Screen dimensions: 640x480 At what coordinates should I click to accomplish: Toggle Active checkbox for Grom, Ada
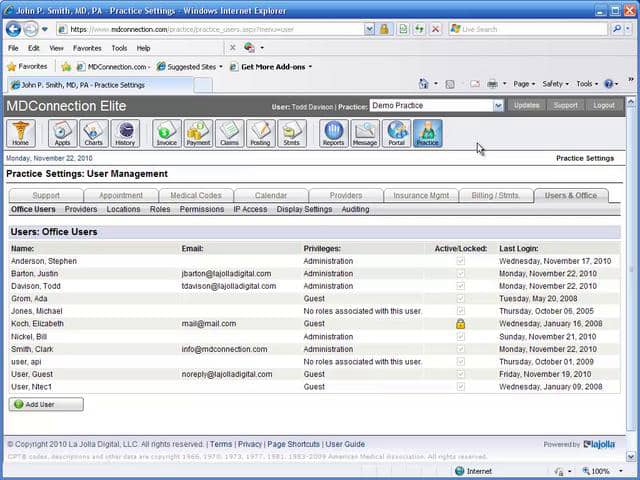(460, 298)
